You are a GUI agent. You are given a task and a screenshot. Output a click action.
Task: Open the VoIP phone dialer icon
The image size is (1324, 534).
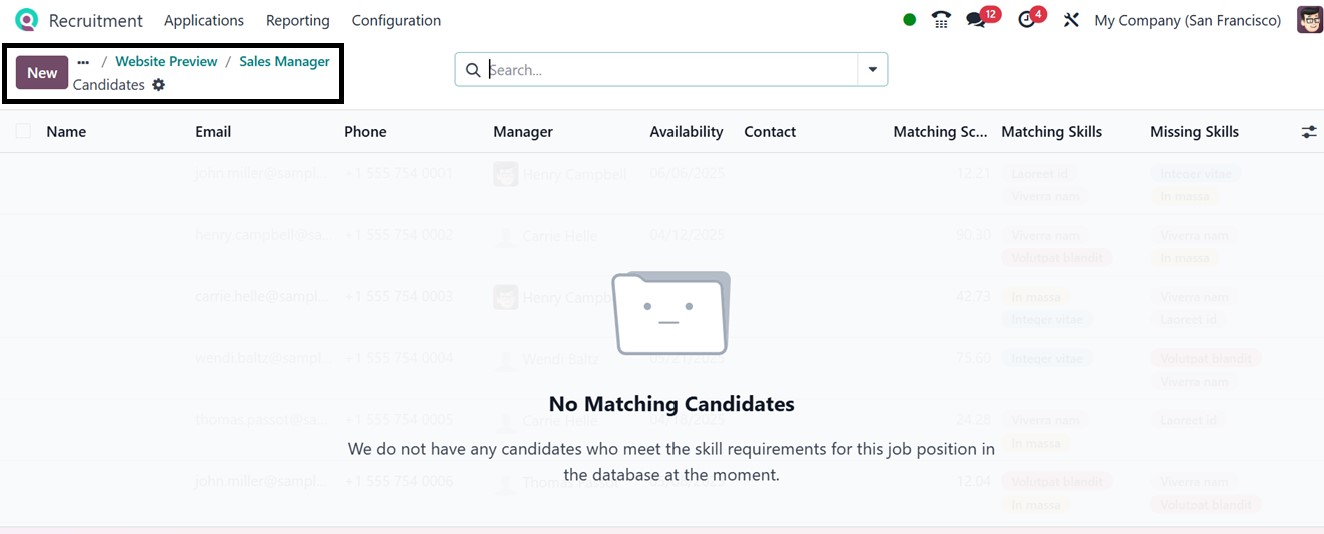[940, 20]
